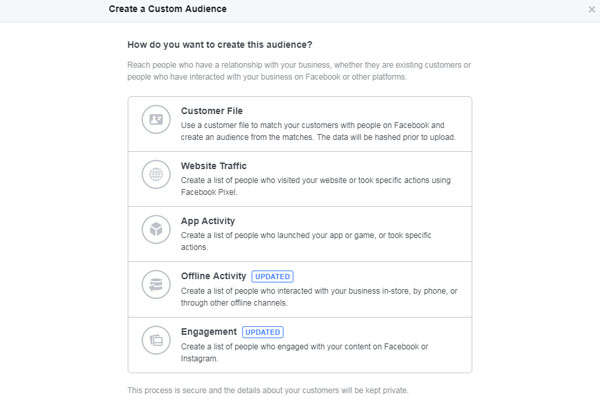Pick the App Activity option title
Screen dimensions: 600x400
pyautogui.click(x=208, y=221)
